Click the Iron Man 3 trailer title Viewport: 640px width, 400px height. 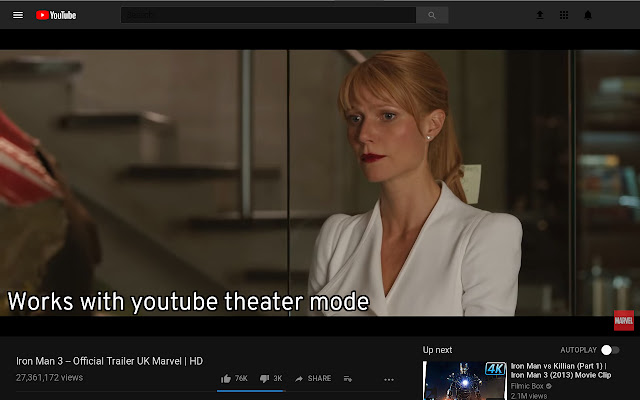click(110, 361)
